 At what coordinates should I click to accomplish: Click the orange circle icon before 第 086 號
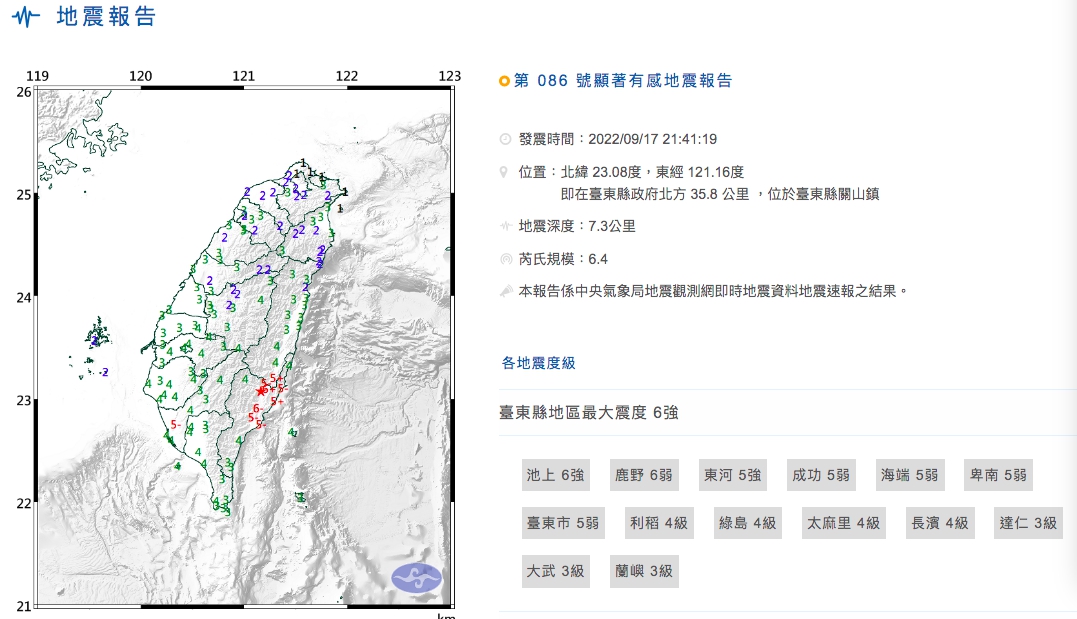click(504, 81)
